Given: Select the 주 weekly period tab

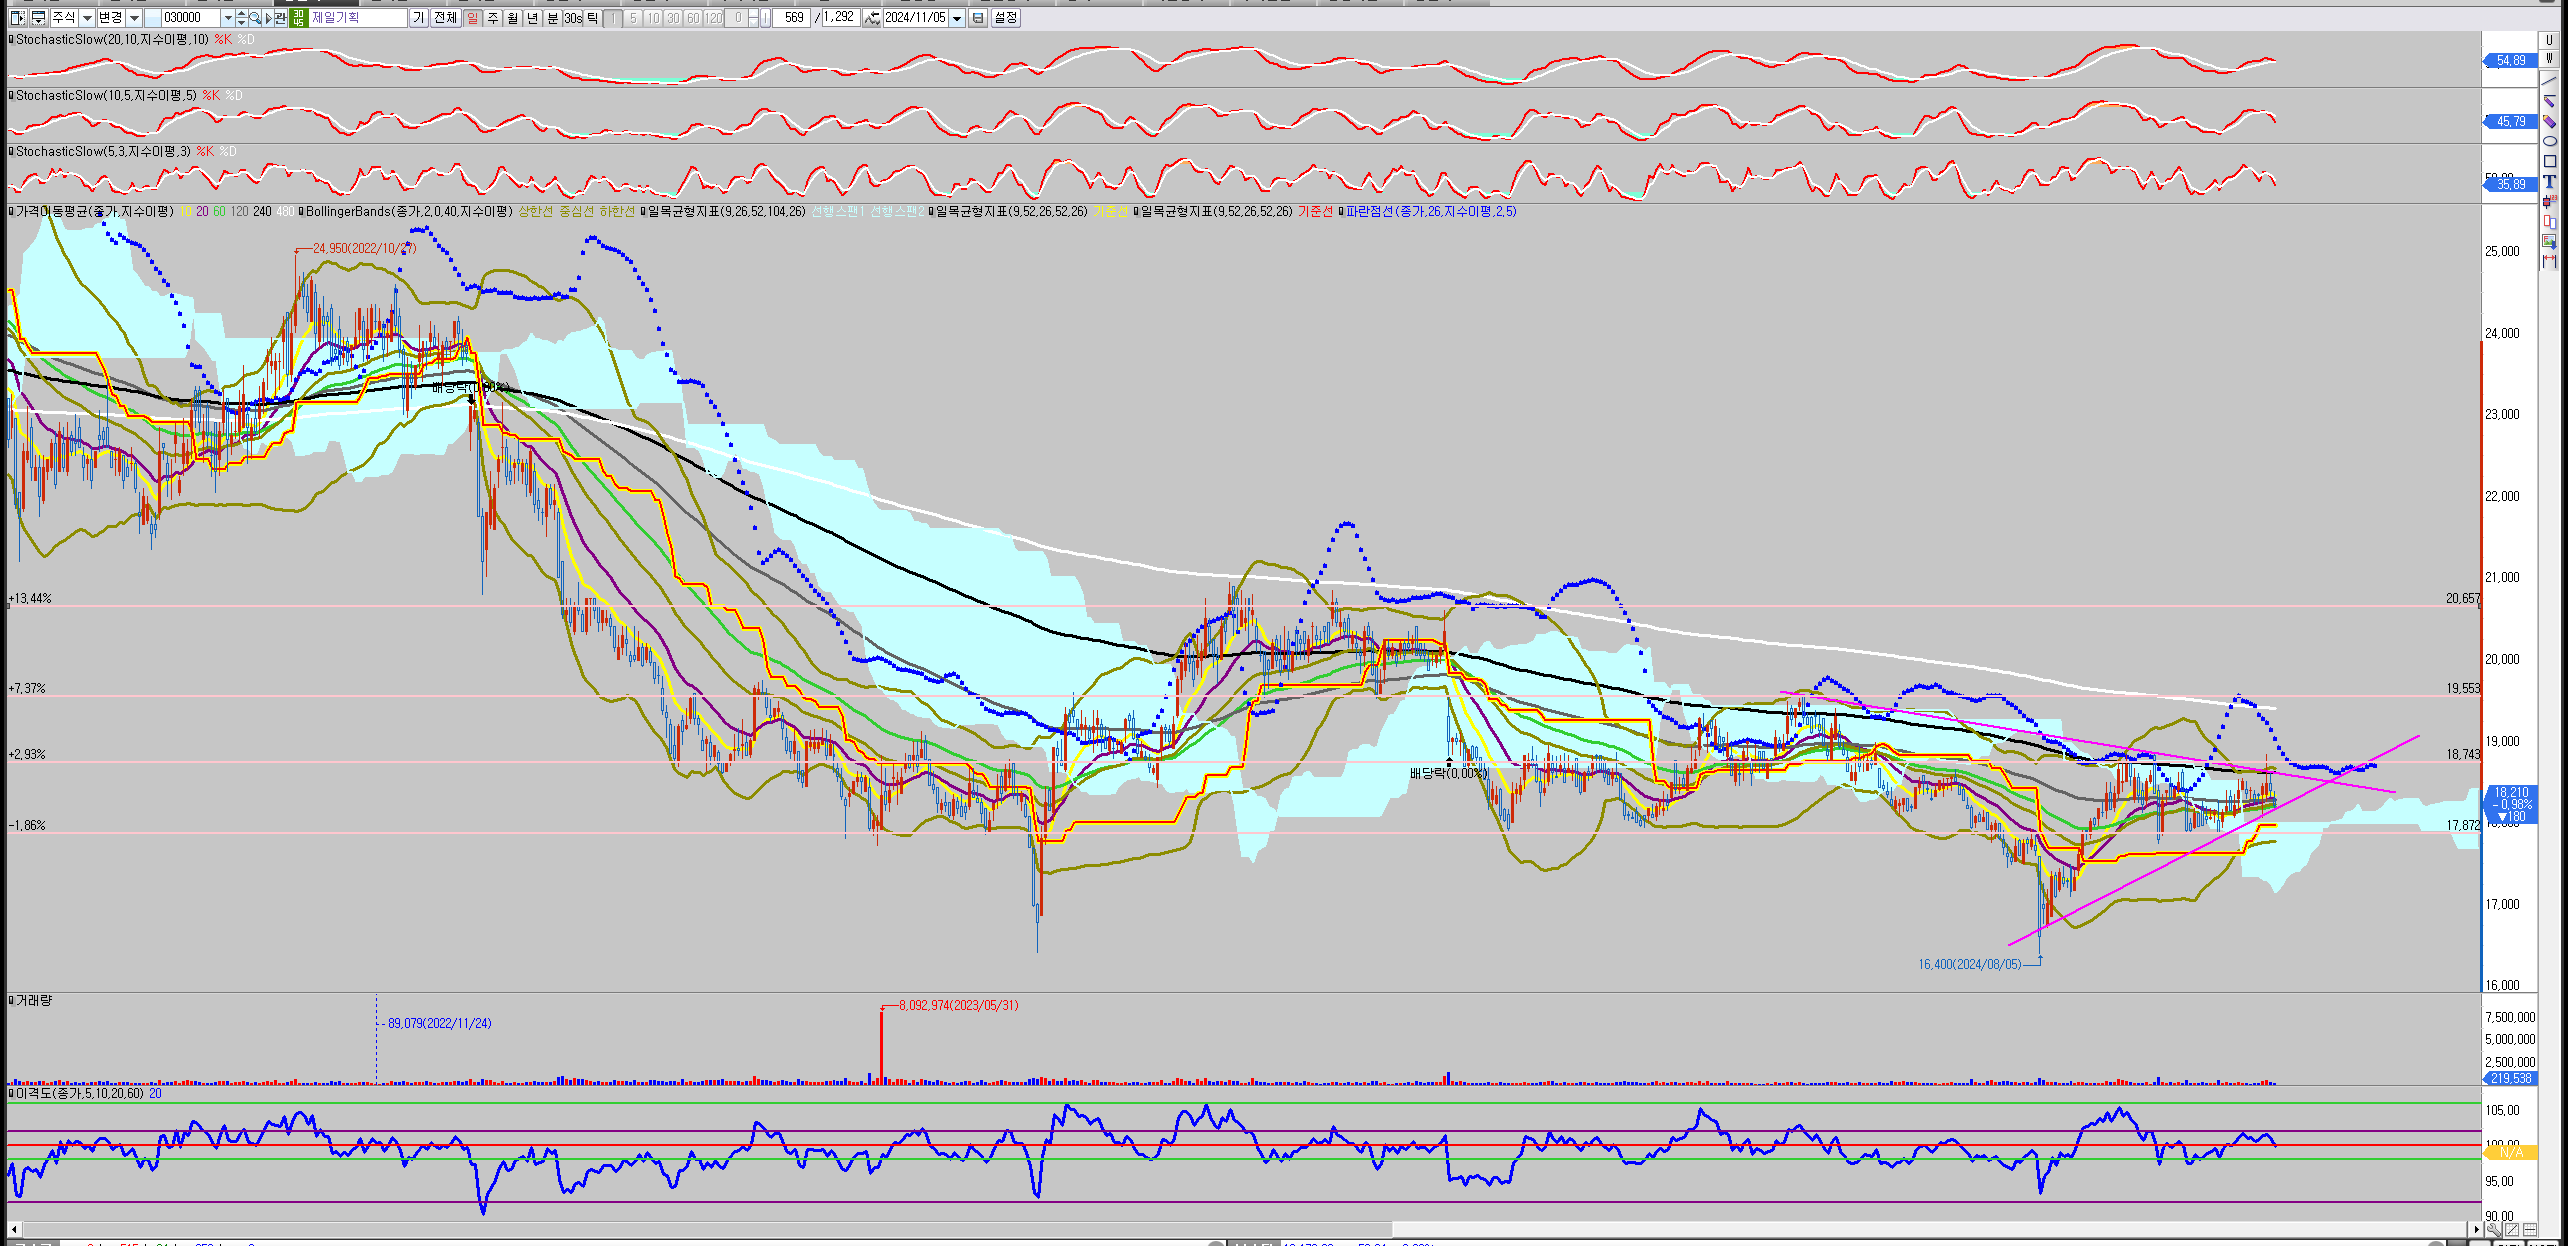Looking at the screenshot, I should 493,17.
